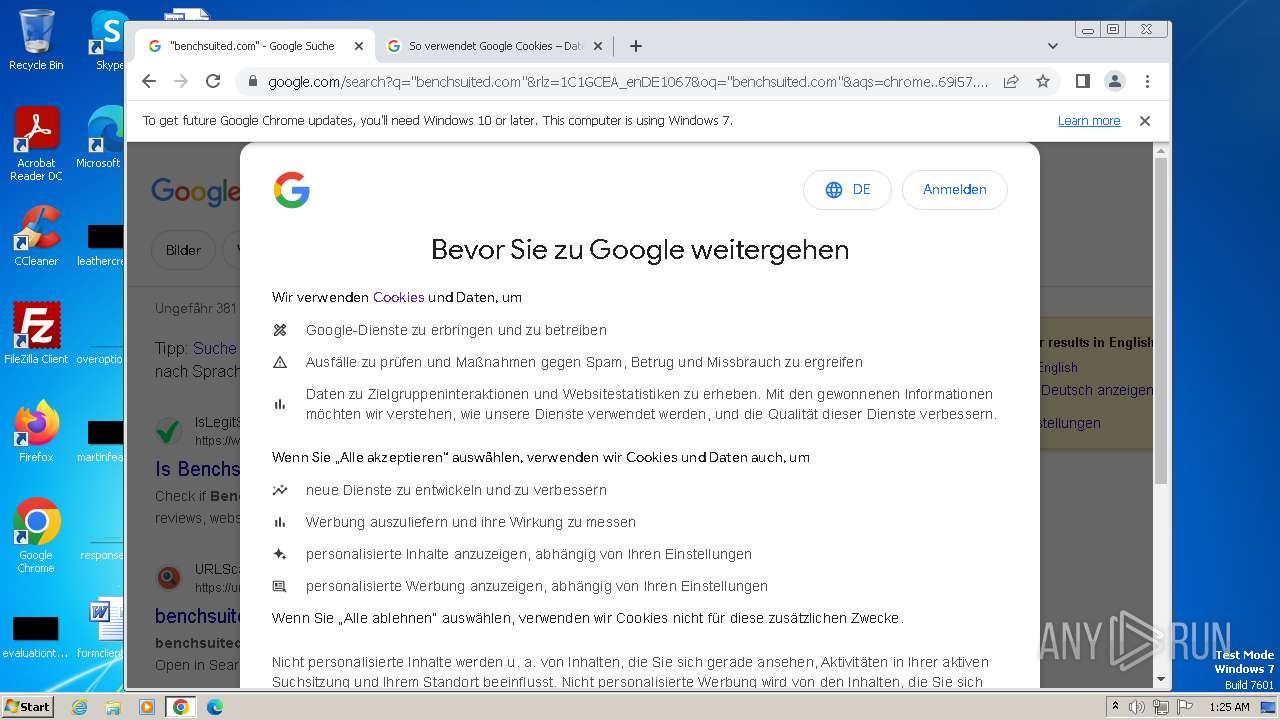Open the volume speaker tray icon
The width and height of the screenshot is (1280, 720).
click(1137, 707)
